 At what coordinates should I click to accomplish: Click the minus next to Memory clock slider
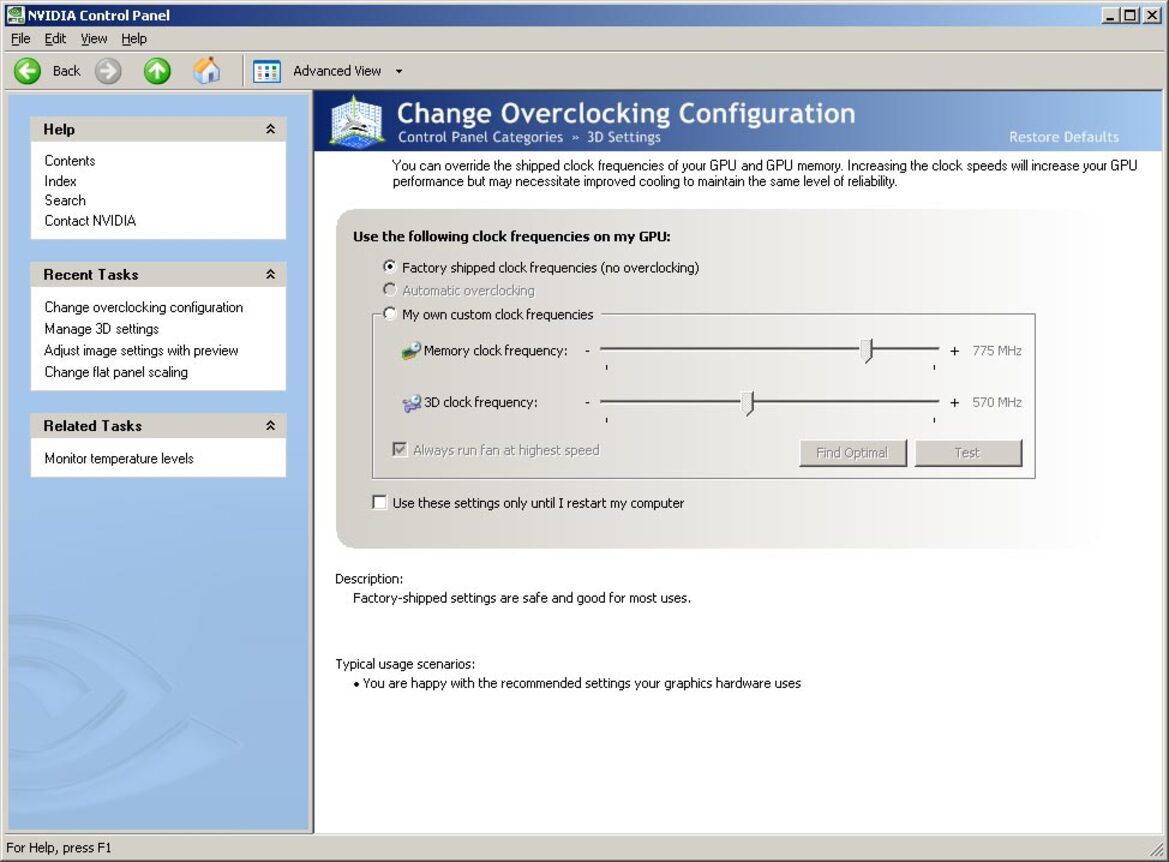point(587,350)
